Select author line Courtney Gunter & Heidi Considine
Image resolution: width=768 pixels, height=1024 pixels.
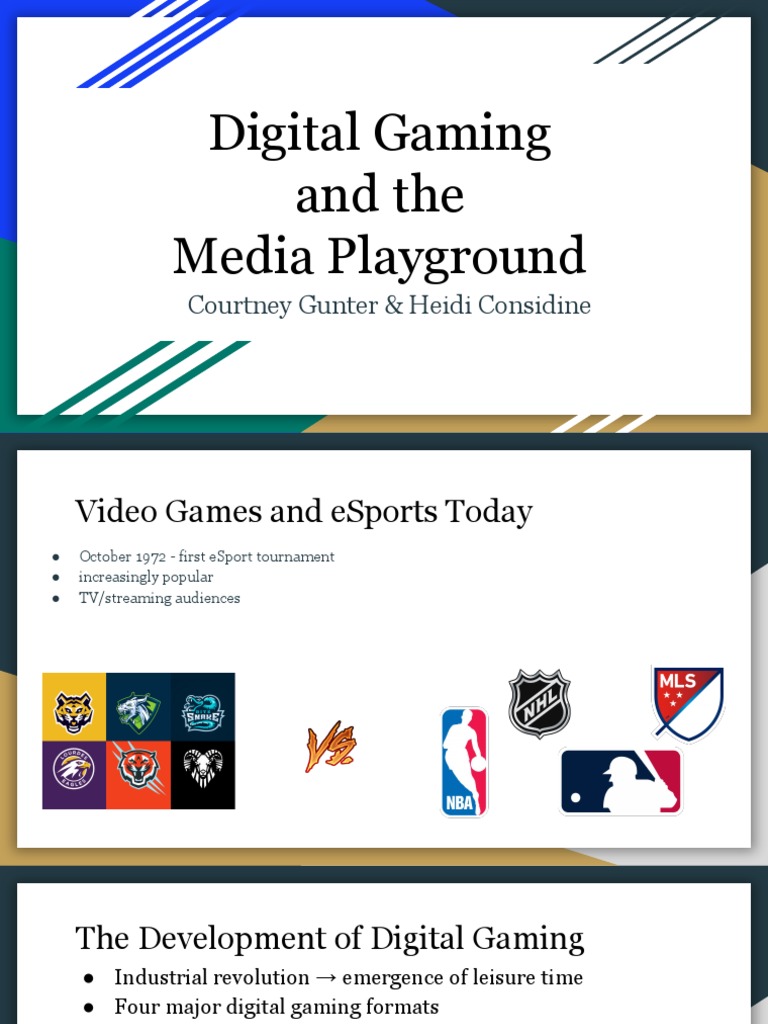click(389, 305)
